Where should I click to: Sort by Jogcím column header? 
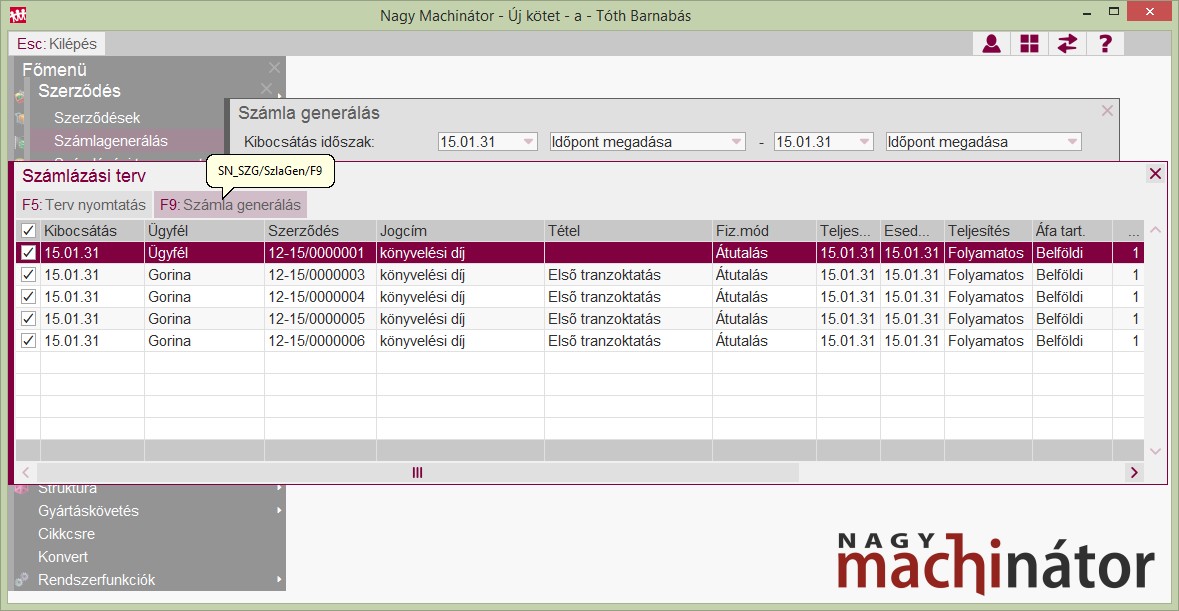460,231
